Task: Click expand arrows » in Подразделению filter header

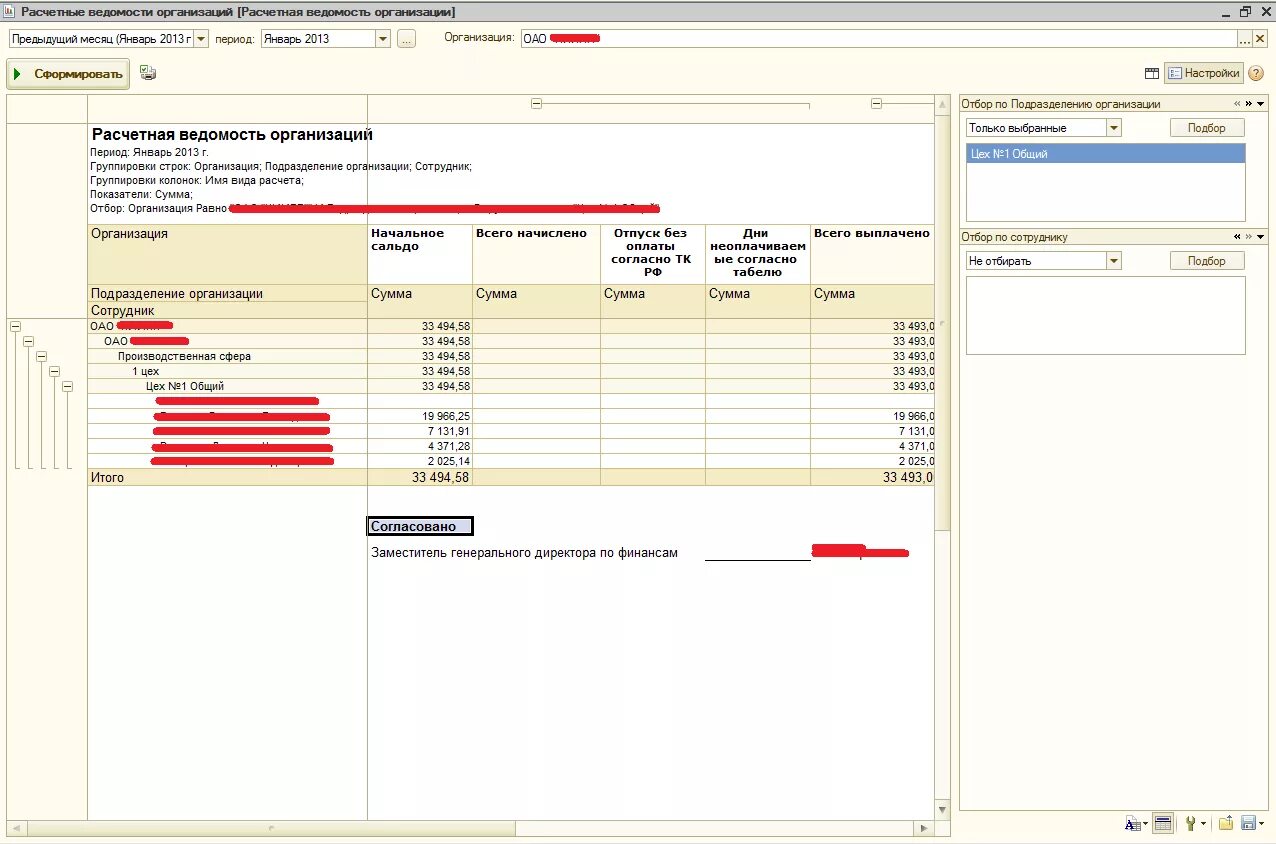Action: [1248, 104]
